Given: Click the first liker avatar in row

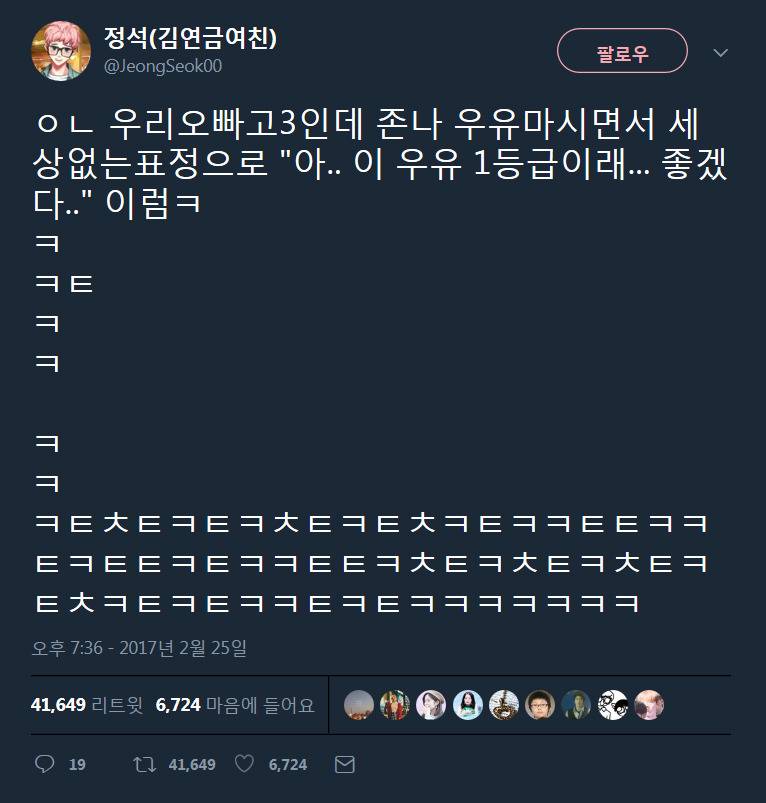Looking at the screenshot, I should pyautogui.click(x=359, y=705).
